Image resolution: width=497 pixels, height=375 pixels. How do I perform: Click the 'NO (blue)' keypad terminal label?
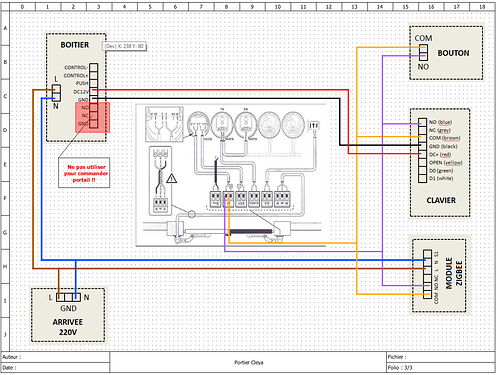(x=440, y=122)
